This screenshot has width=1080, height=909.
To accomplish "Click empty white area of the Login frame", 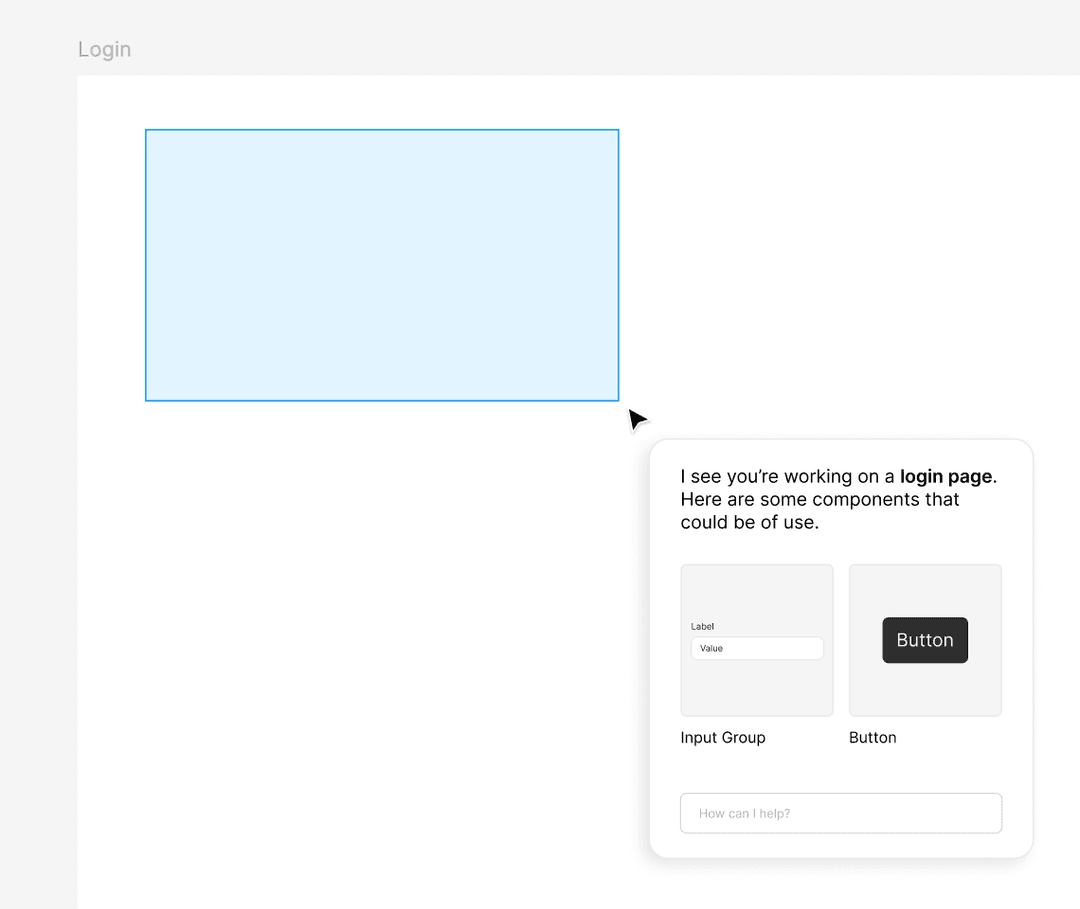I will [x=350, y=650].
